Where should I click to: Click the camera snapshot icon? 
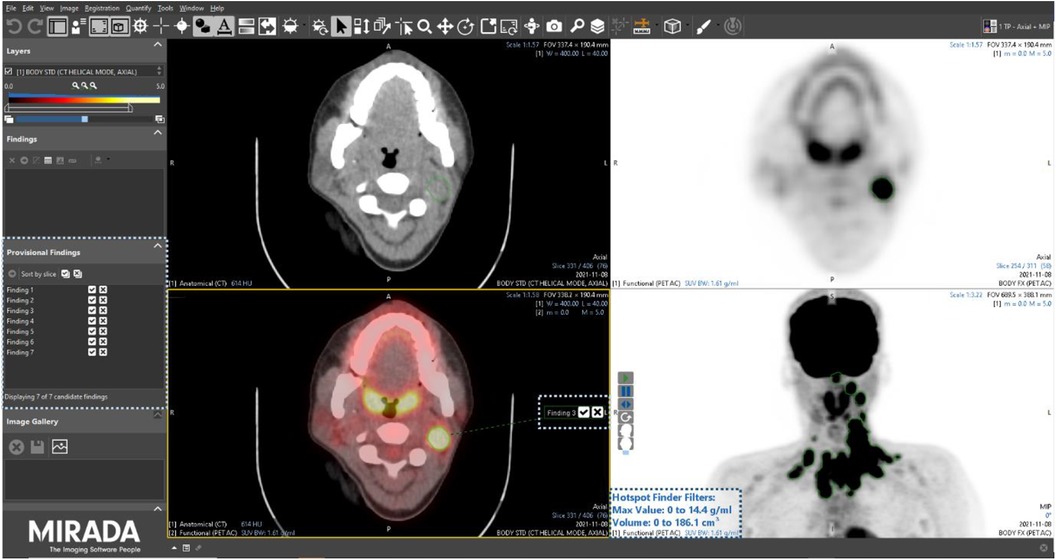tap(554, 26)
